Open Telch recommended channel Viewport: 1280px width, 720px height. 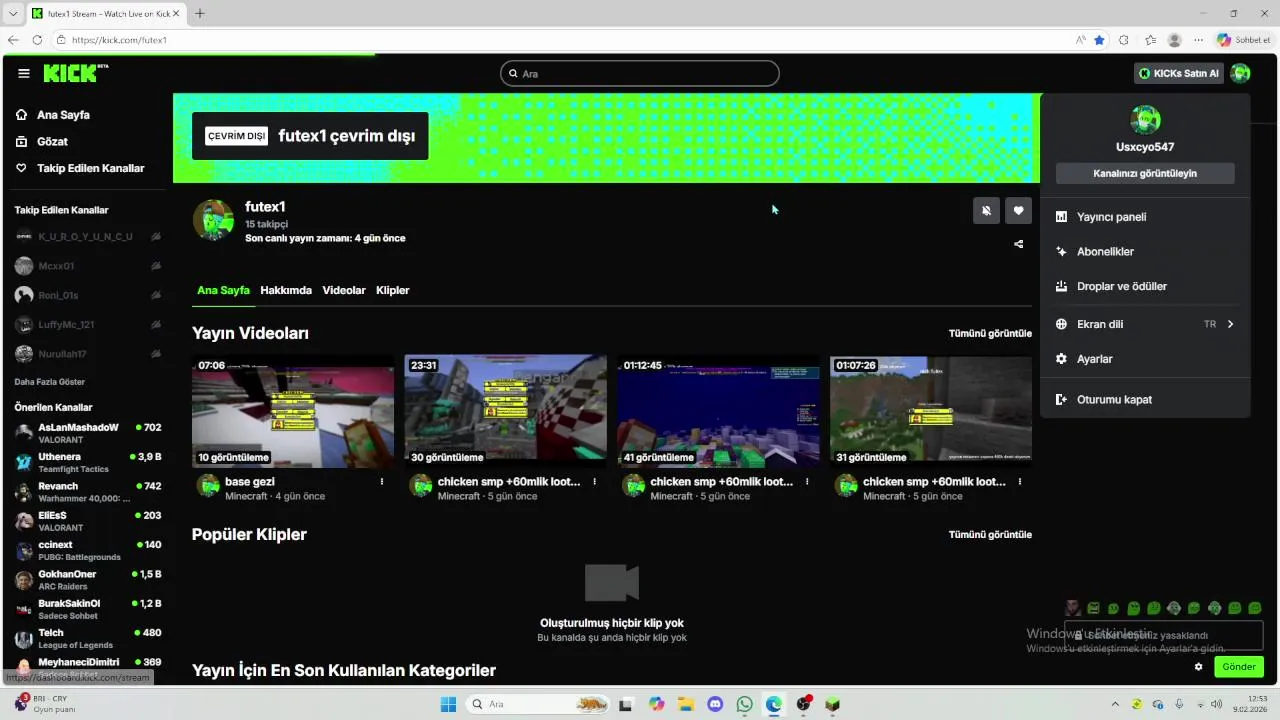(x=88, y=638)
